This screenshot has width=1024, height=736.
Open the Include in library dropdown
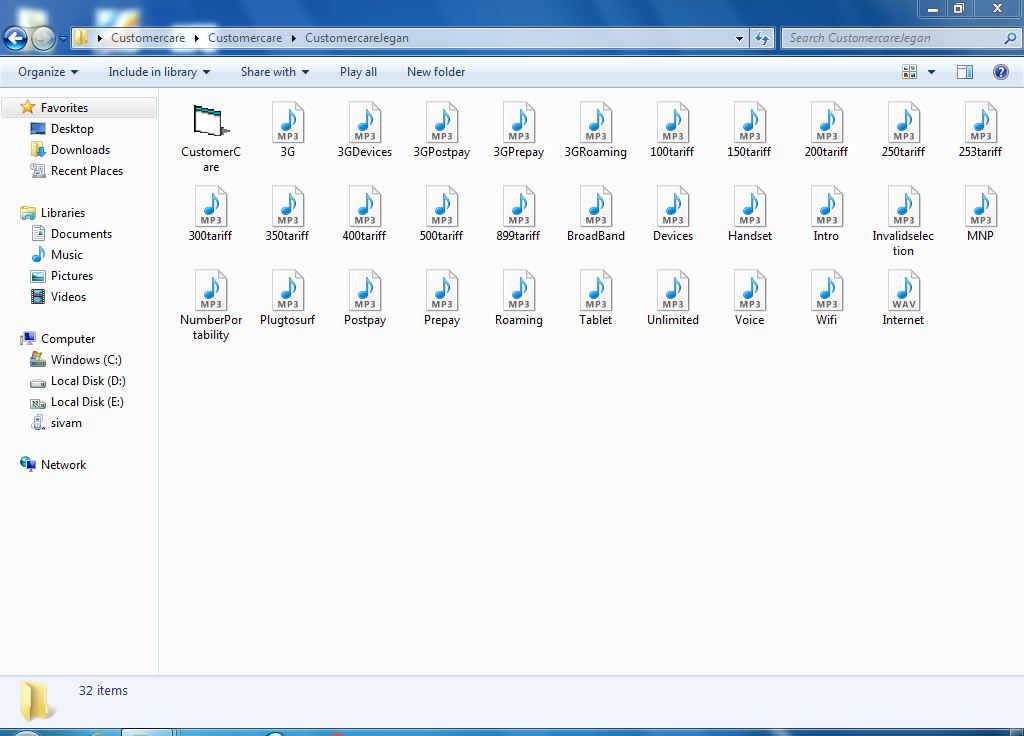(159, 72)
